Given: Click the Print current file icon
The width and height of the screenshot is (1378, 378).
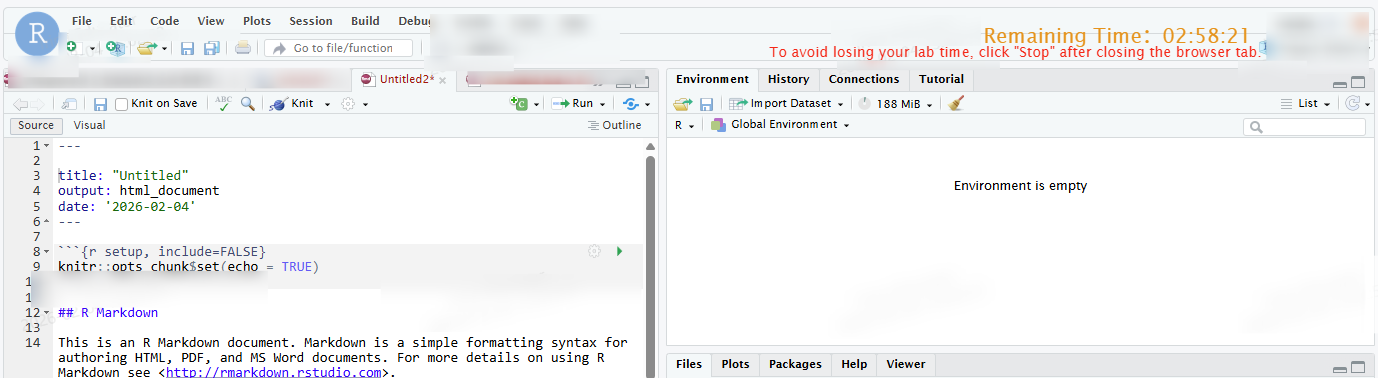Looking at the screenshot, I should pyautogui.click(x=243, y=48).
